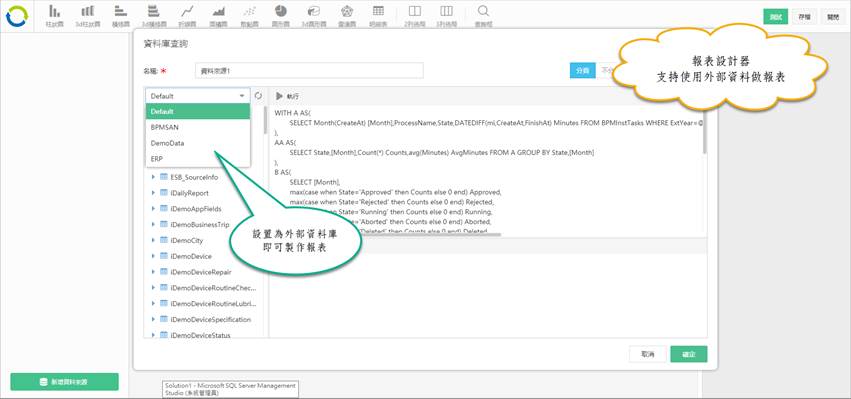Viewport: 851px width, 399px height.
Task: Click the 'WITH A AS(' line in SQL
Action: 293,113
